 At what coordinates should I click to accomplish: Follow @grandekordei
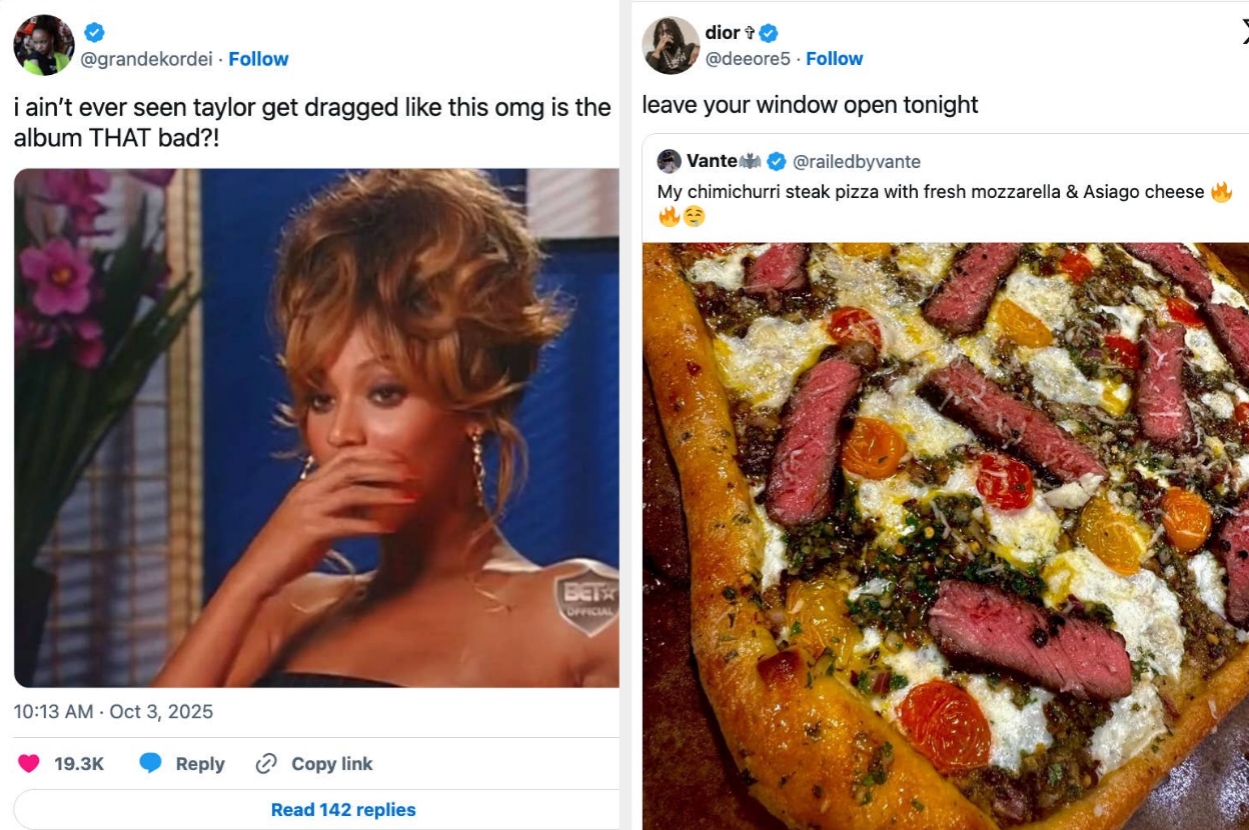(x=259, y=58)
